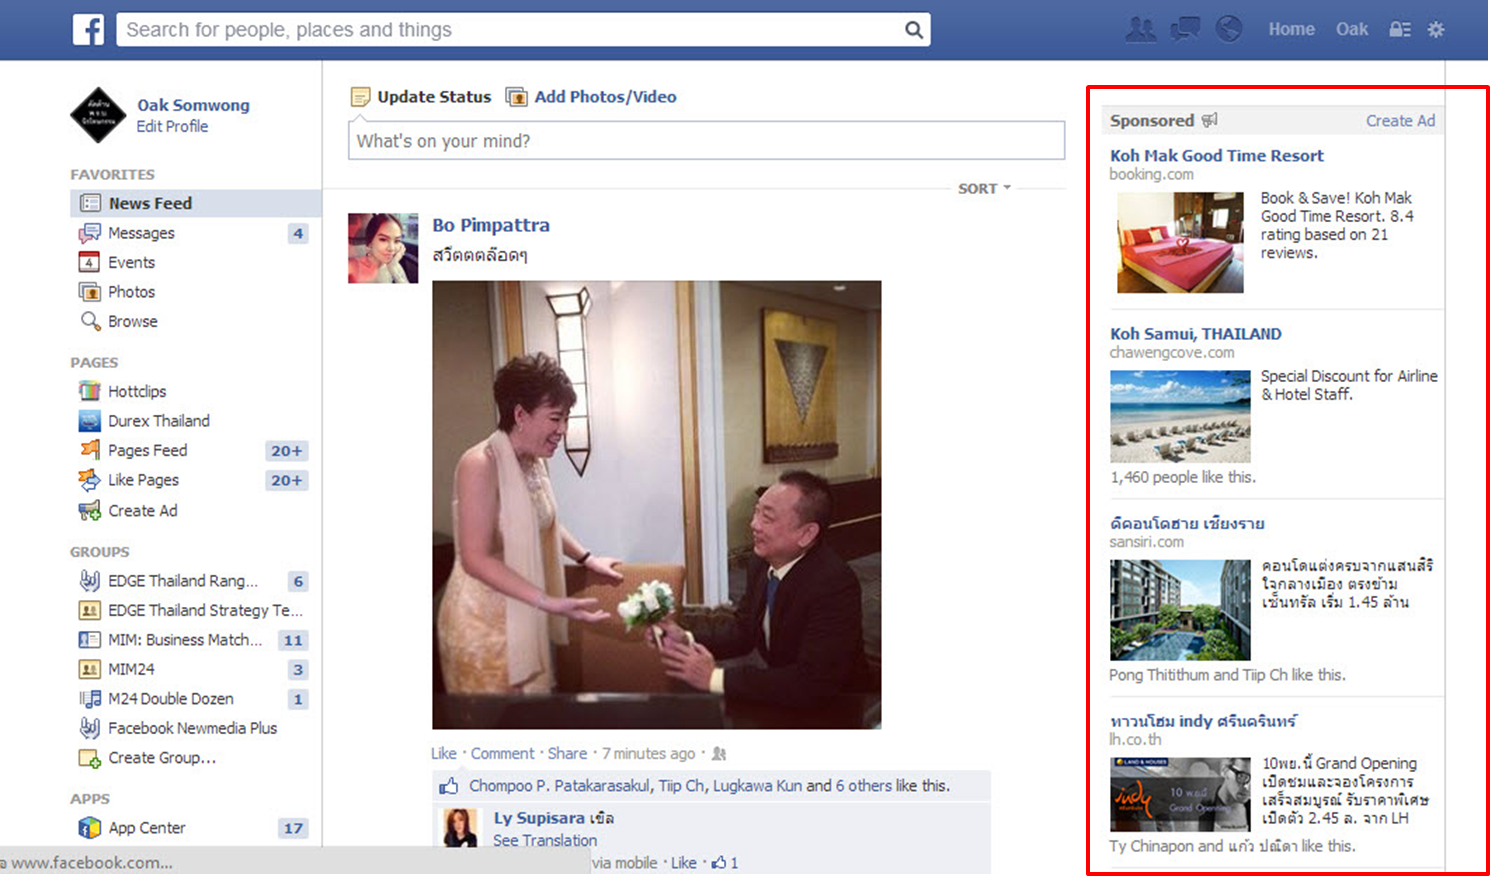Open Bo Pimpattra's profile picture
The height and width of the screenshot is (876, 1490).
pyautogui.click(x=383, y=248)
